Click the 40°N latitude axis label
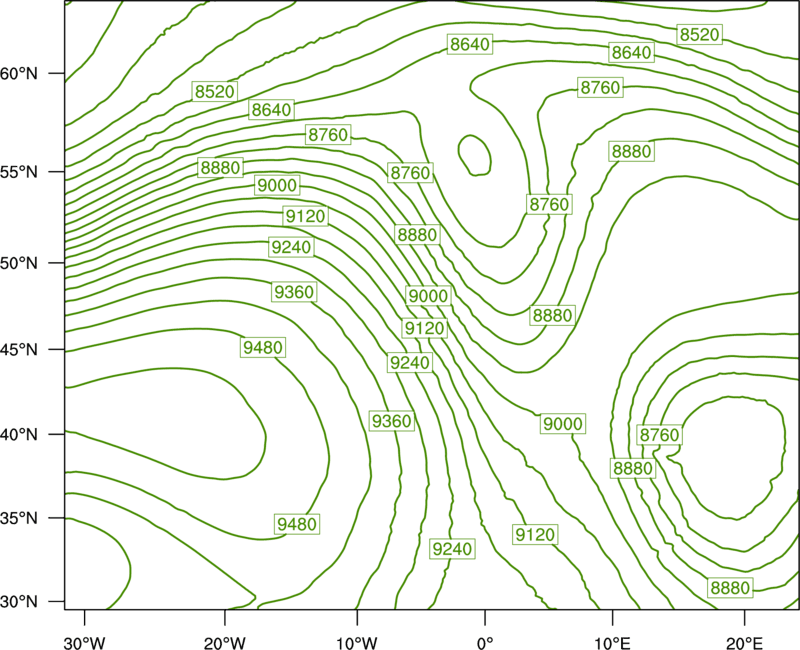The image size is (800, 650). [x=19, y=434]
